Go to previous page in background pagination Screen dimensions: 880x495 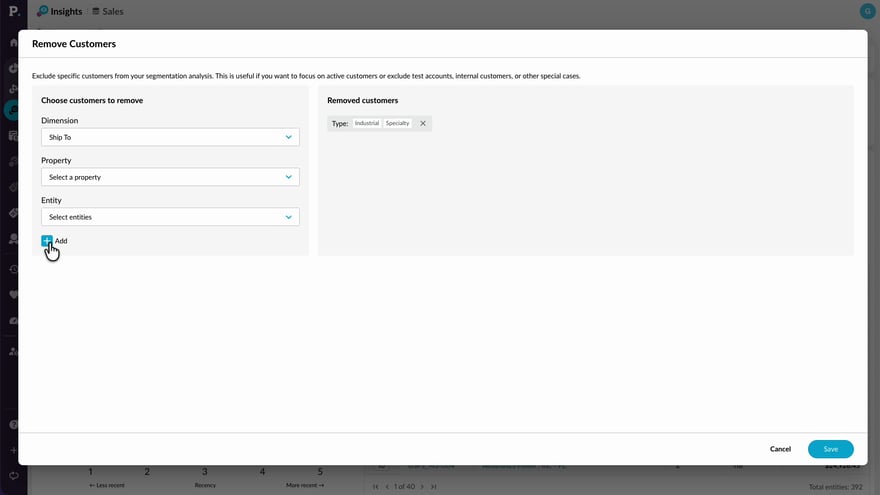tap(387, 487)
